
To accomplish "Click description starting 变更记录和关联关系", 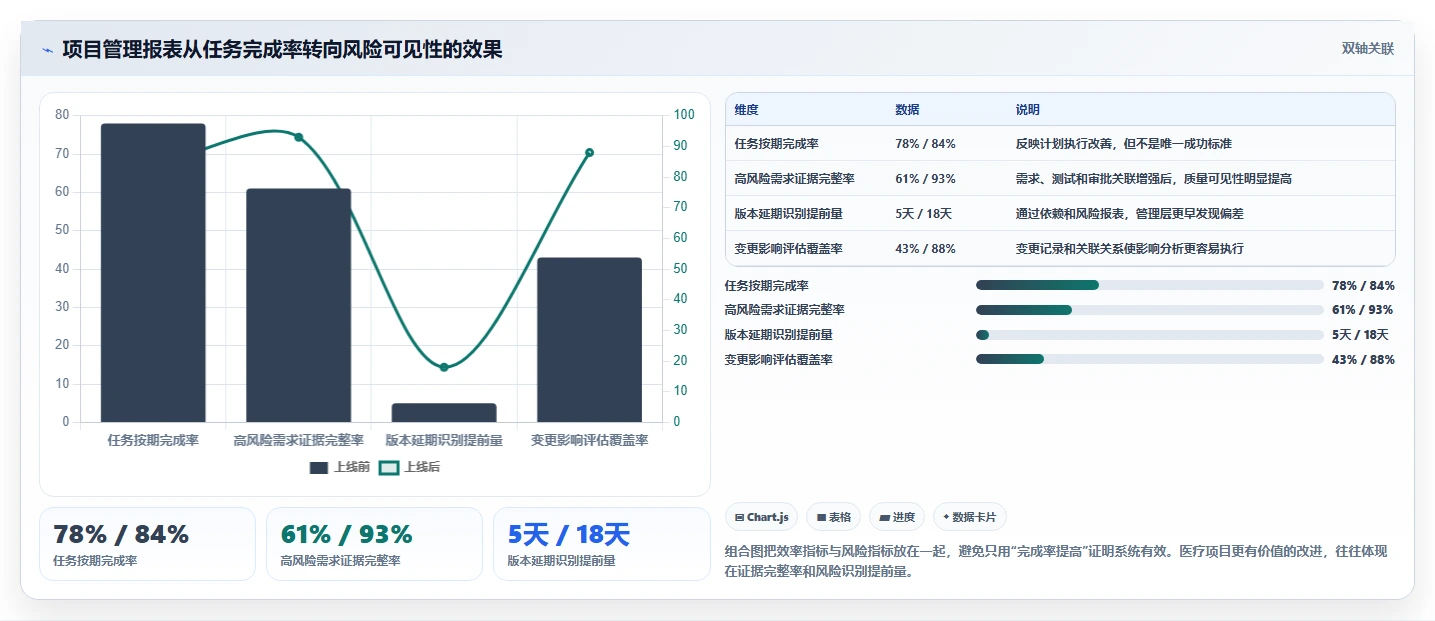I will 1130,249.
